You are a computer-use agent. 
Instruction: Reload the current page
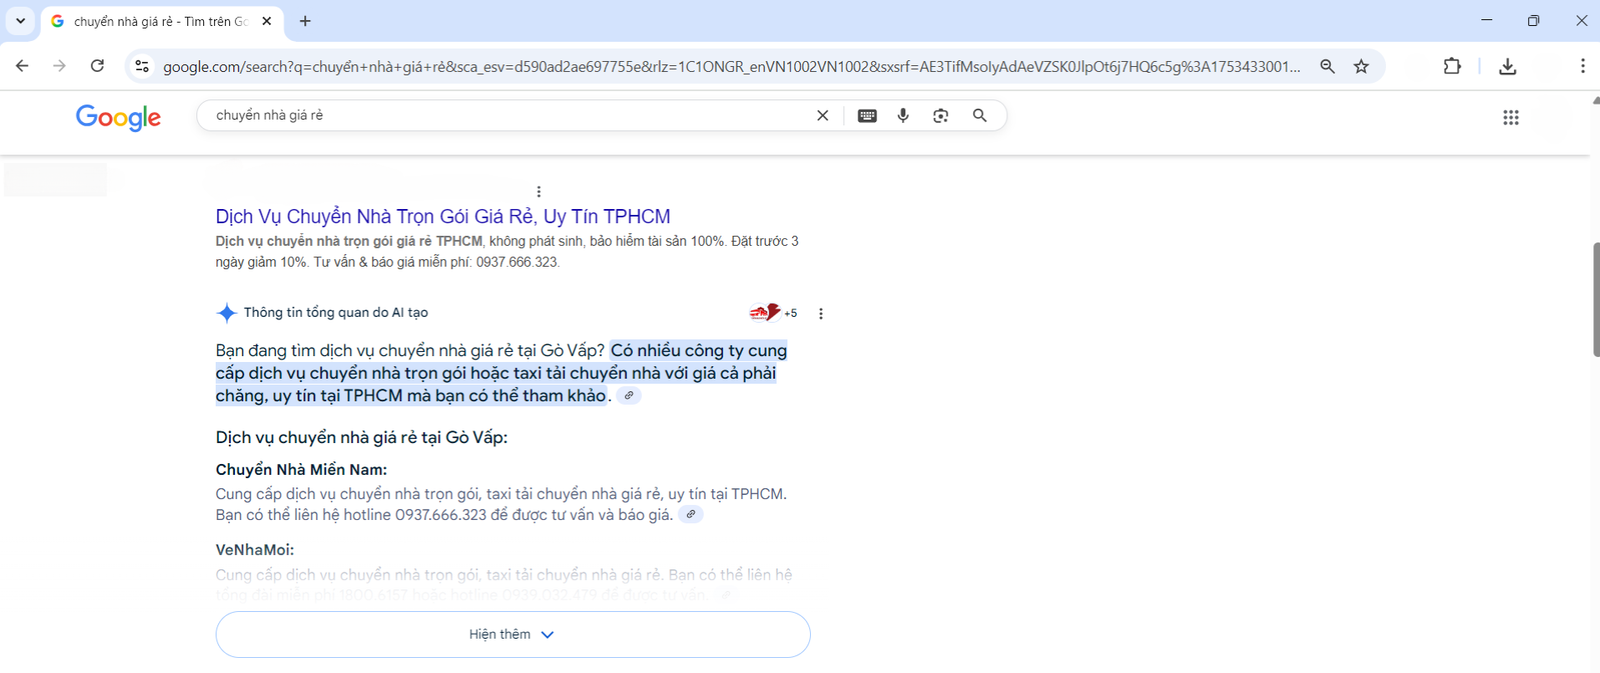(x=97, y=66)
